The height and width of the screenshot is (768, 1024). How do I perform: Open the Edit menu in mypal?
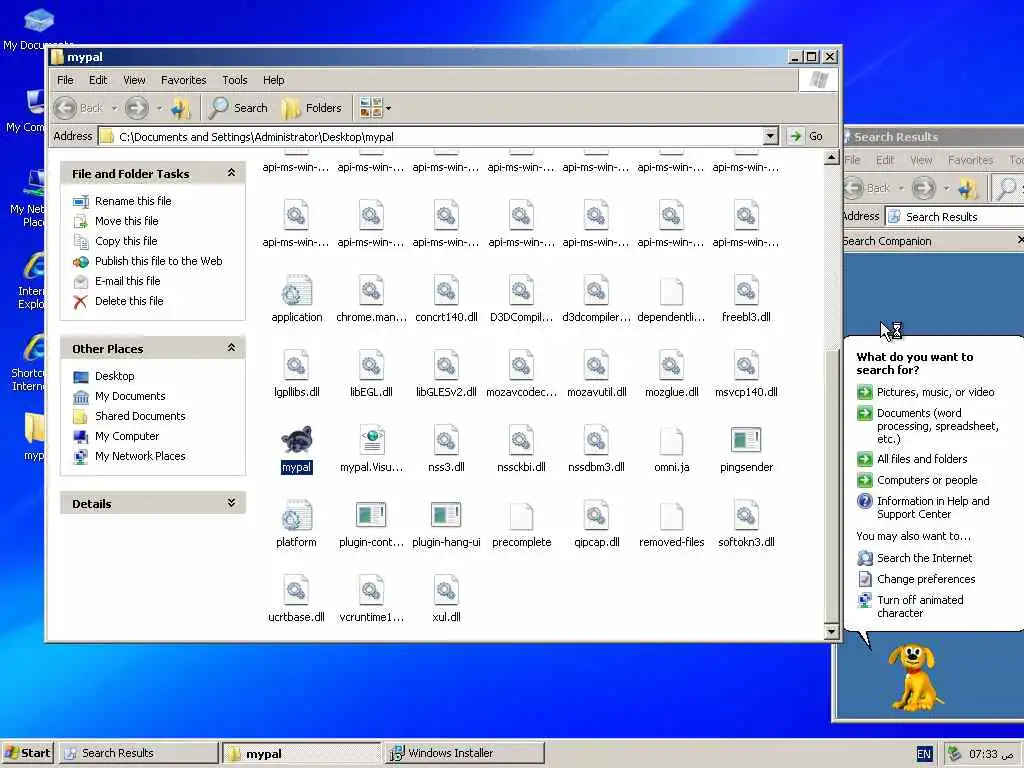click(98, 80)
